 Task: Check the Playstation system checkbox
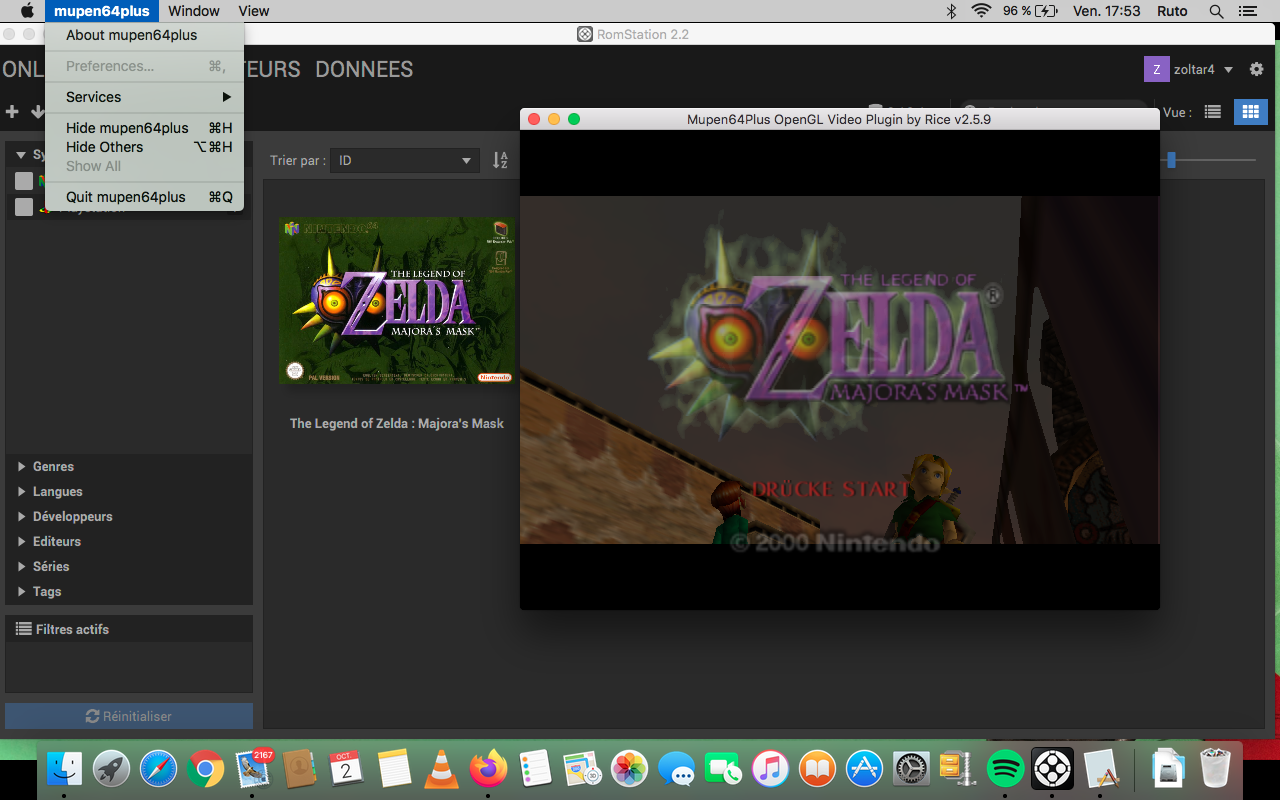tap(24, 207)
